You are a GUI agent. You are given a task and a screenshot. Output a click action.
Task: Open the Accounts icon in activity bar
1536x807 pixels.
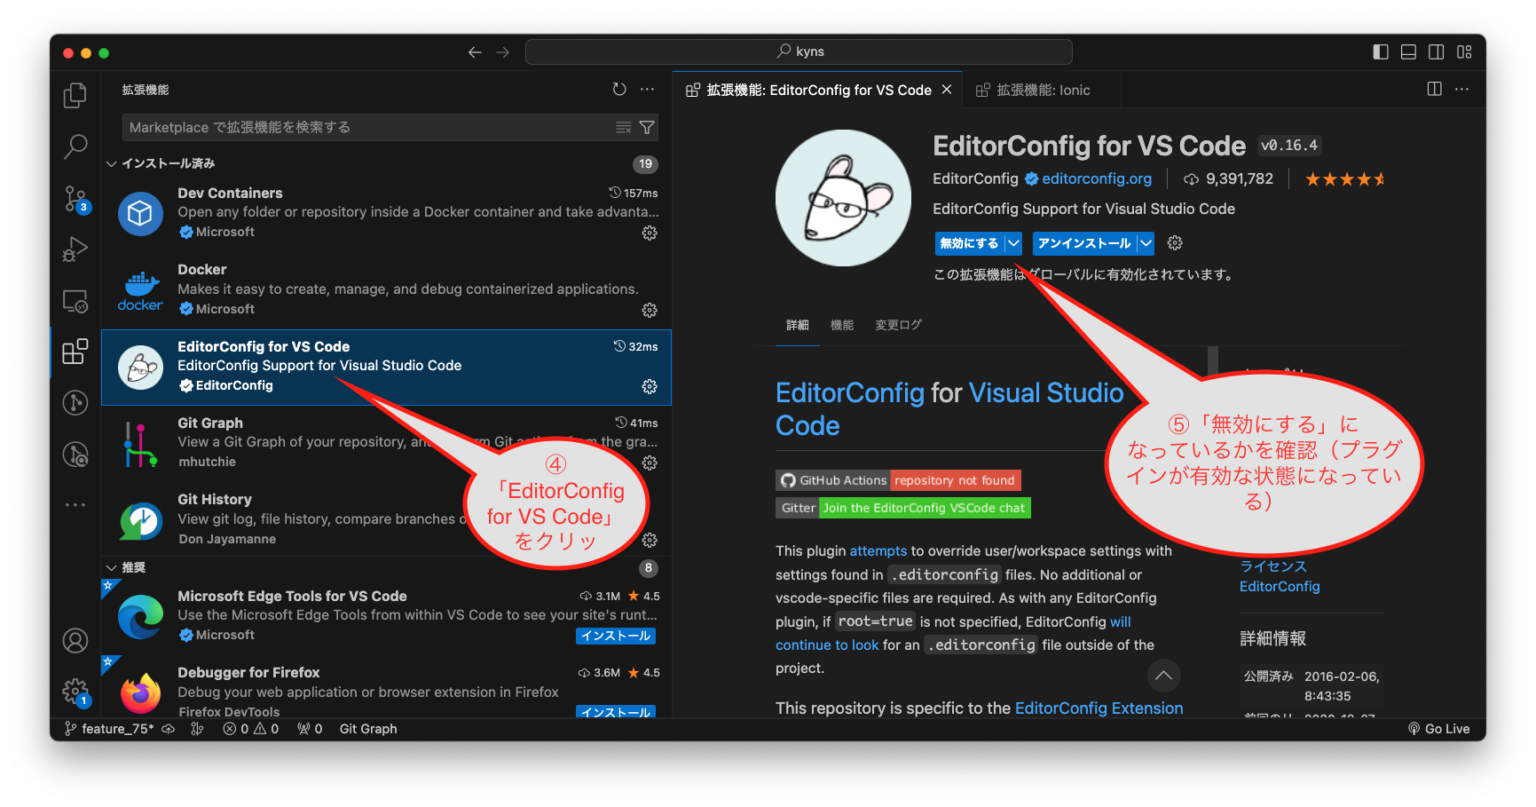(75, 640)
